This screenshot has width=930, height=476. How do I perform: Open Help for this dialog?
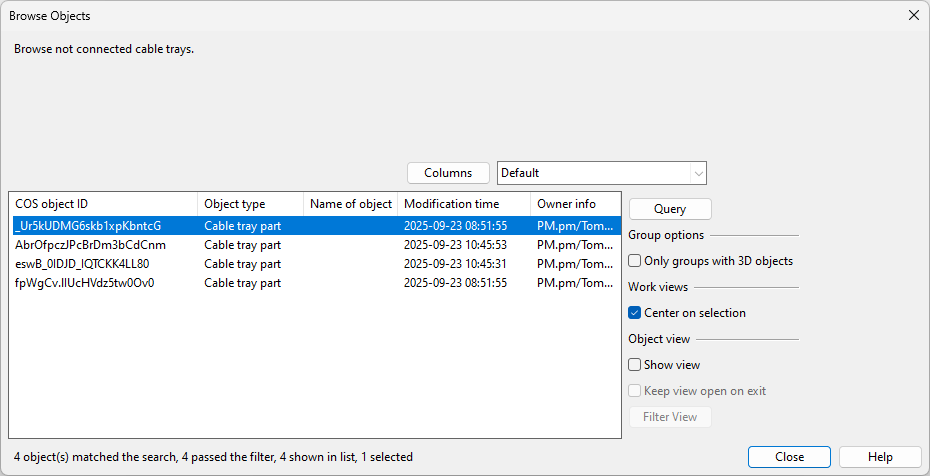pos(880,457)
